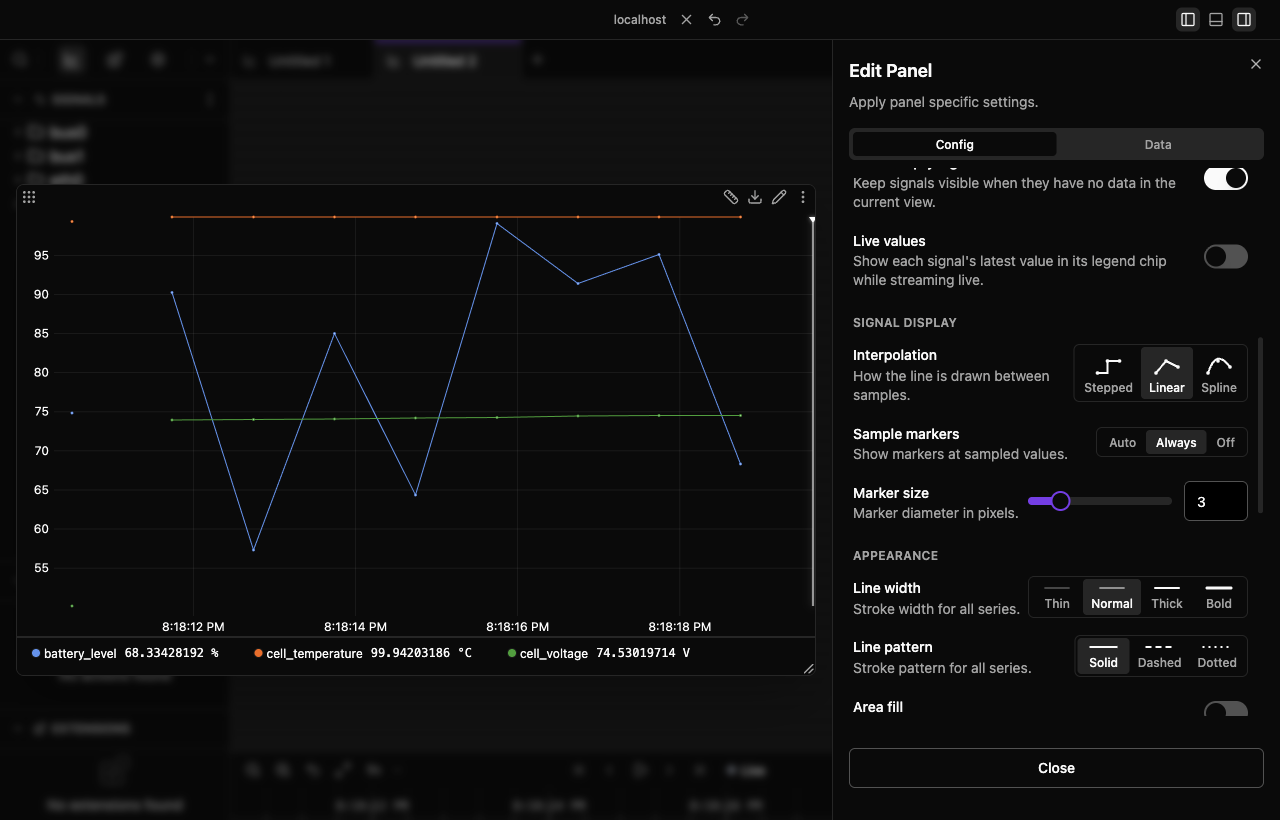Viewport: 1280px width, 820px height.
Task: Select the Dotted line pattern
Action: [1217, 655]
